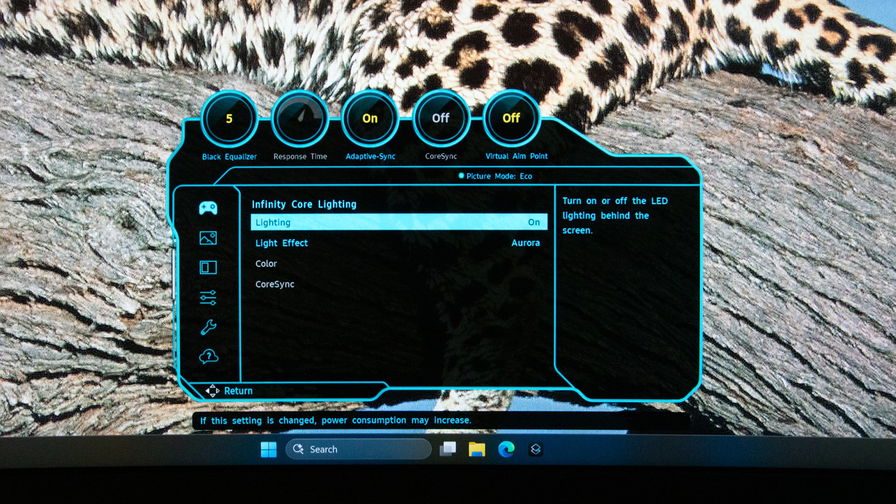Select the System wrench icon
The image size is (896, 504).
tap(208, 327)
